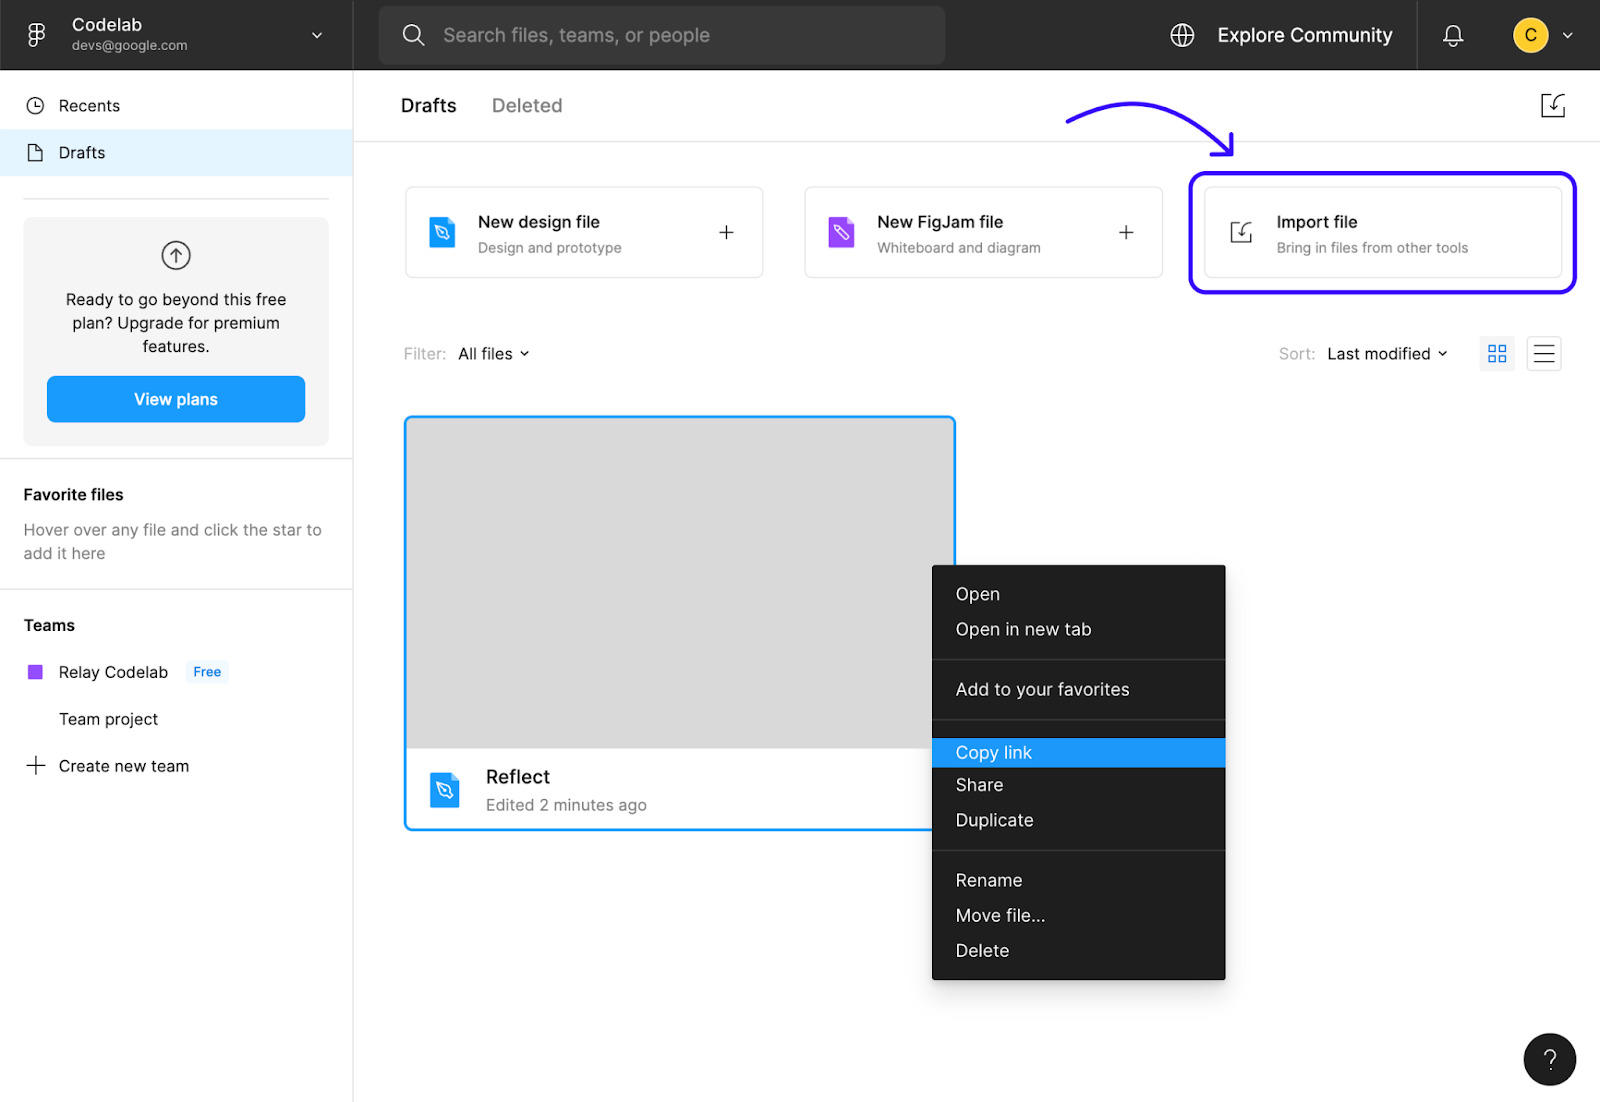Choose Move file... option

coord(1078,915)
